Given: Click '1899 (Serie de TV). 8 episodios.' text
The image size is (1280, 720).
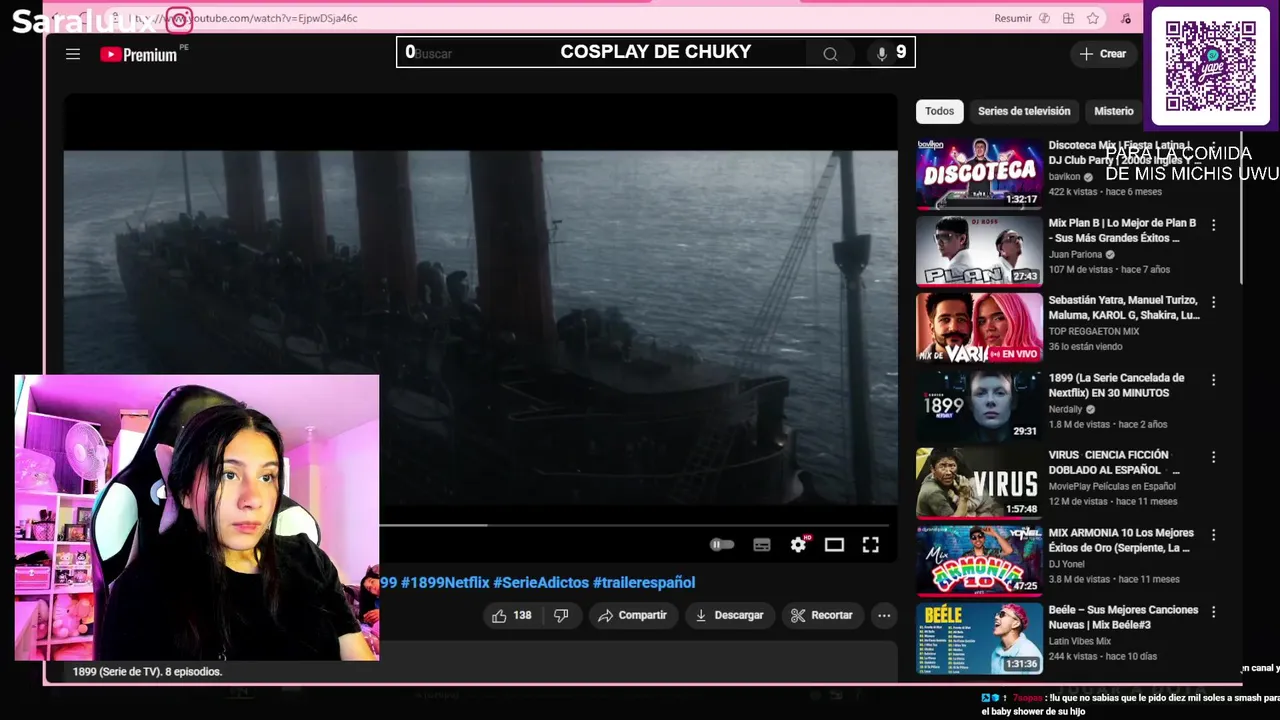Looking at the screenshot, I should [147, 672].
